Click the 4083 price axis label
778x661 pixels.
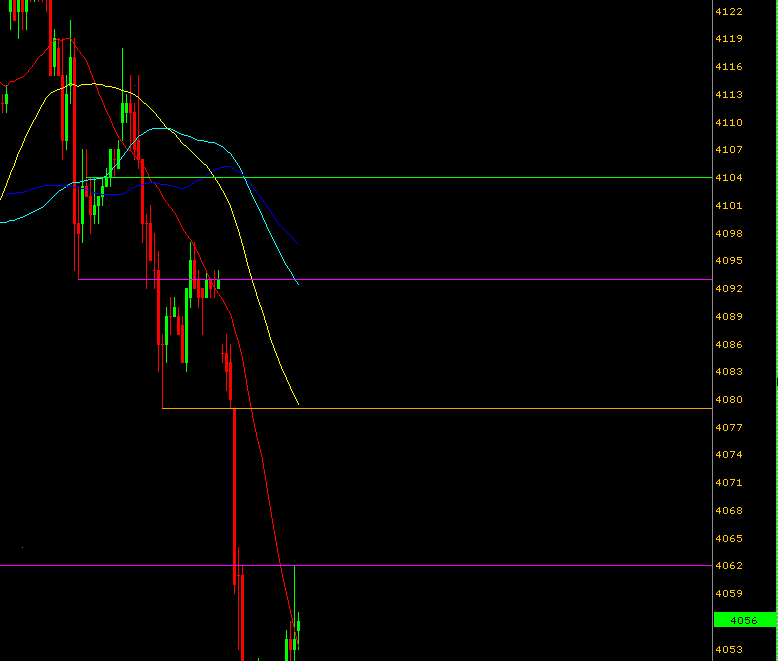pos(729,371)
